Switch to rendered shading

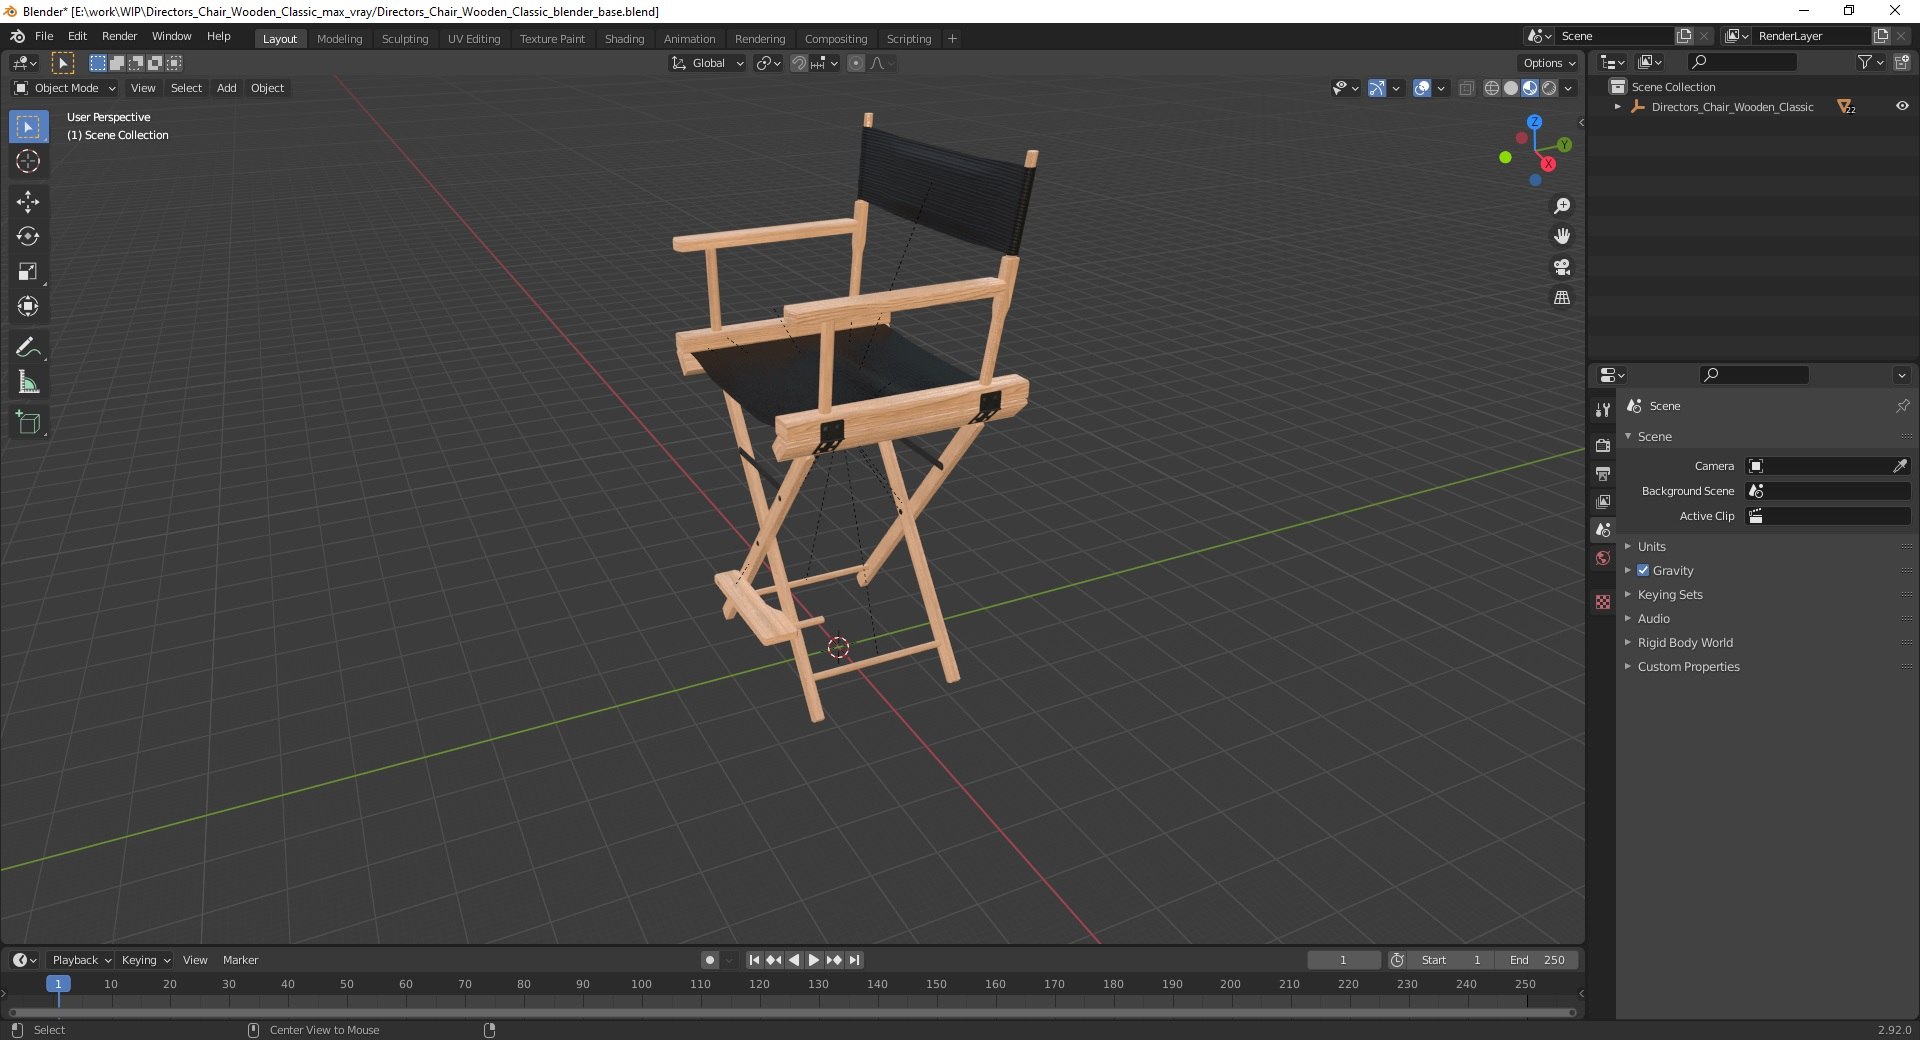point(1549,88)
